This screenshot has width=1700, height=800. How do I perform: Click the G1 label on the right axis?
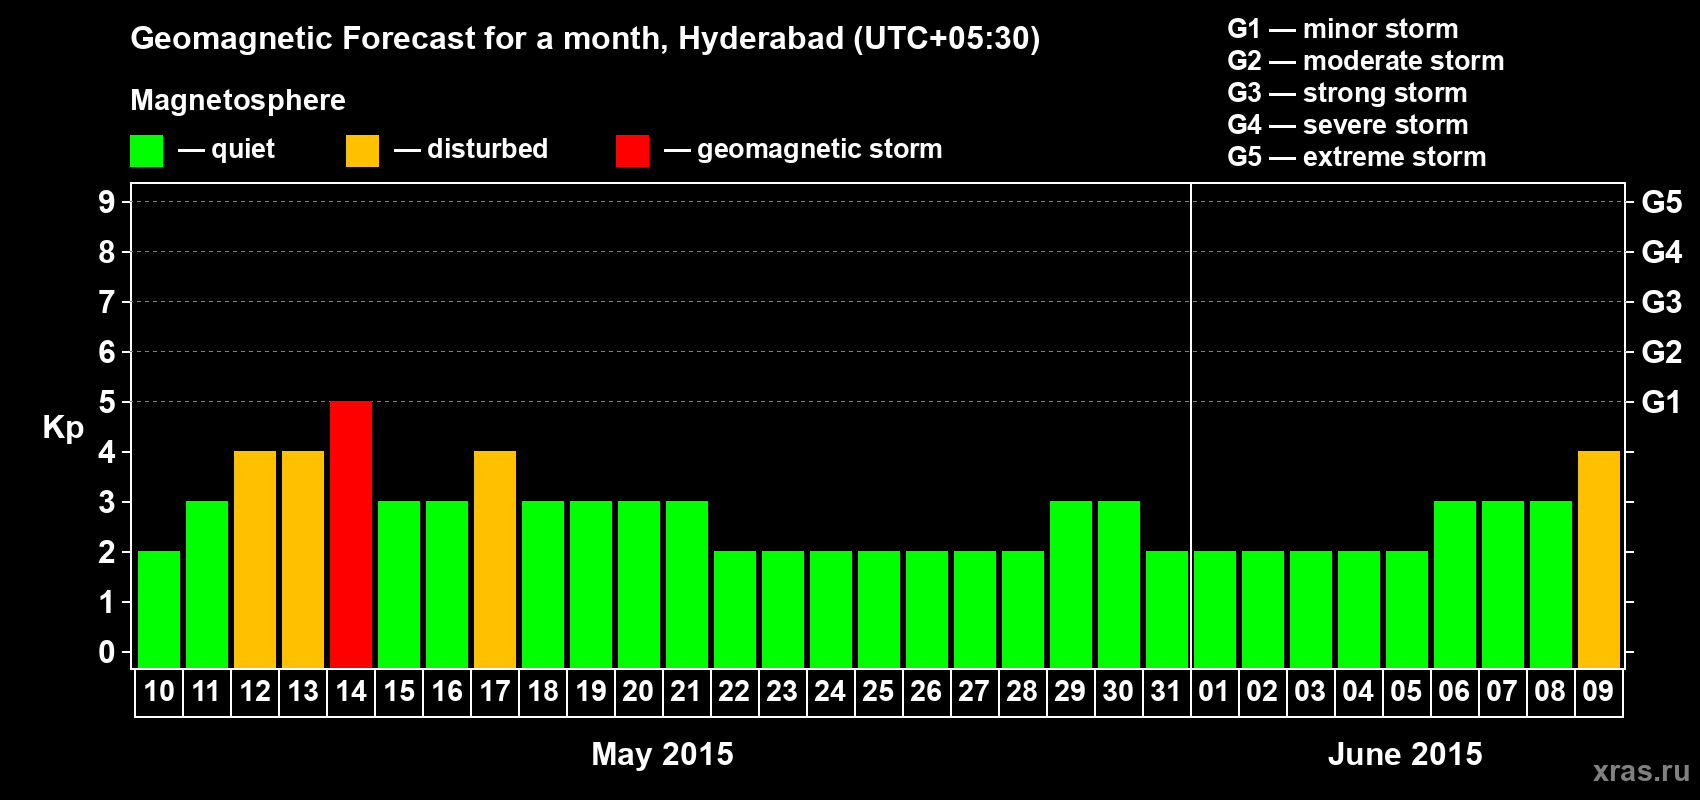1662,402
